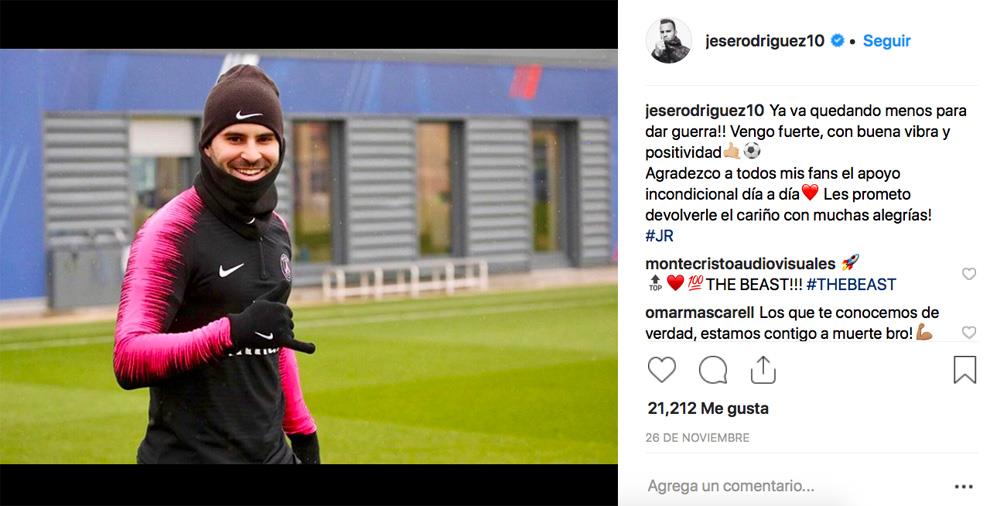1000x506 pixels.
Task: View the 21,212 Me gusta likes list
Action: pos(708,408)
